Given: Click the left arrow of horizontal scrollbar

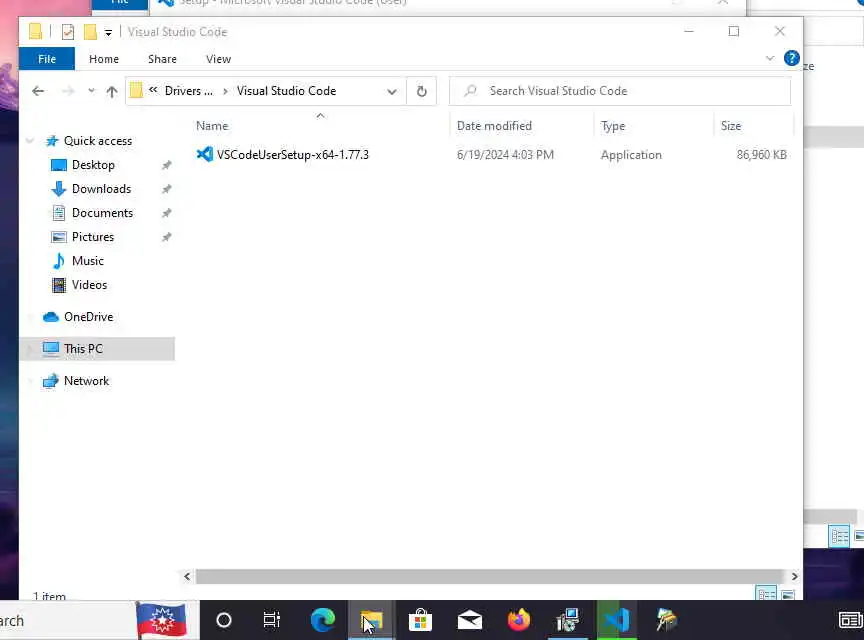Looking at the screenshot, I should coord(187,577).
